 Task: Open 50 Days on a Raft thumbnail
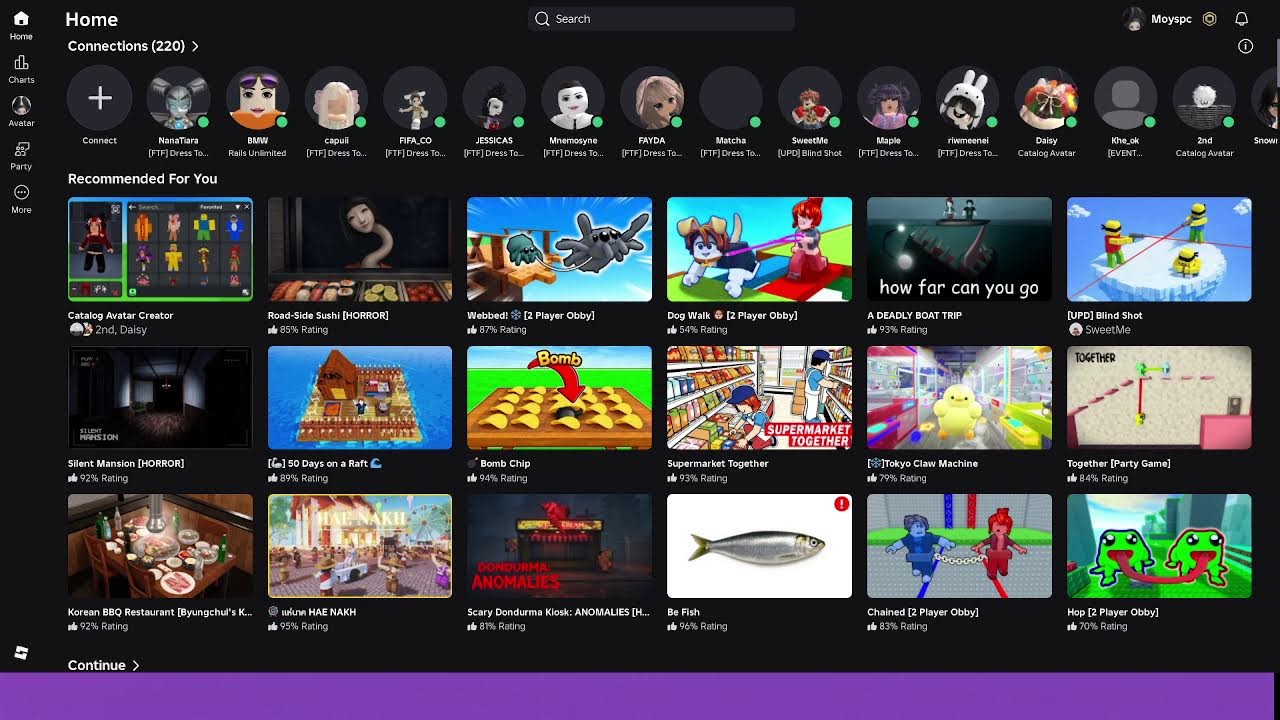[x=360, y=398]
